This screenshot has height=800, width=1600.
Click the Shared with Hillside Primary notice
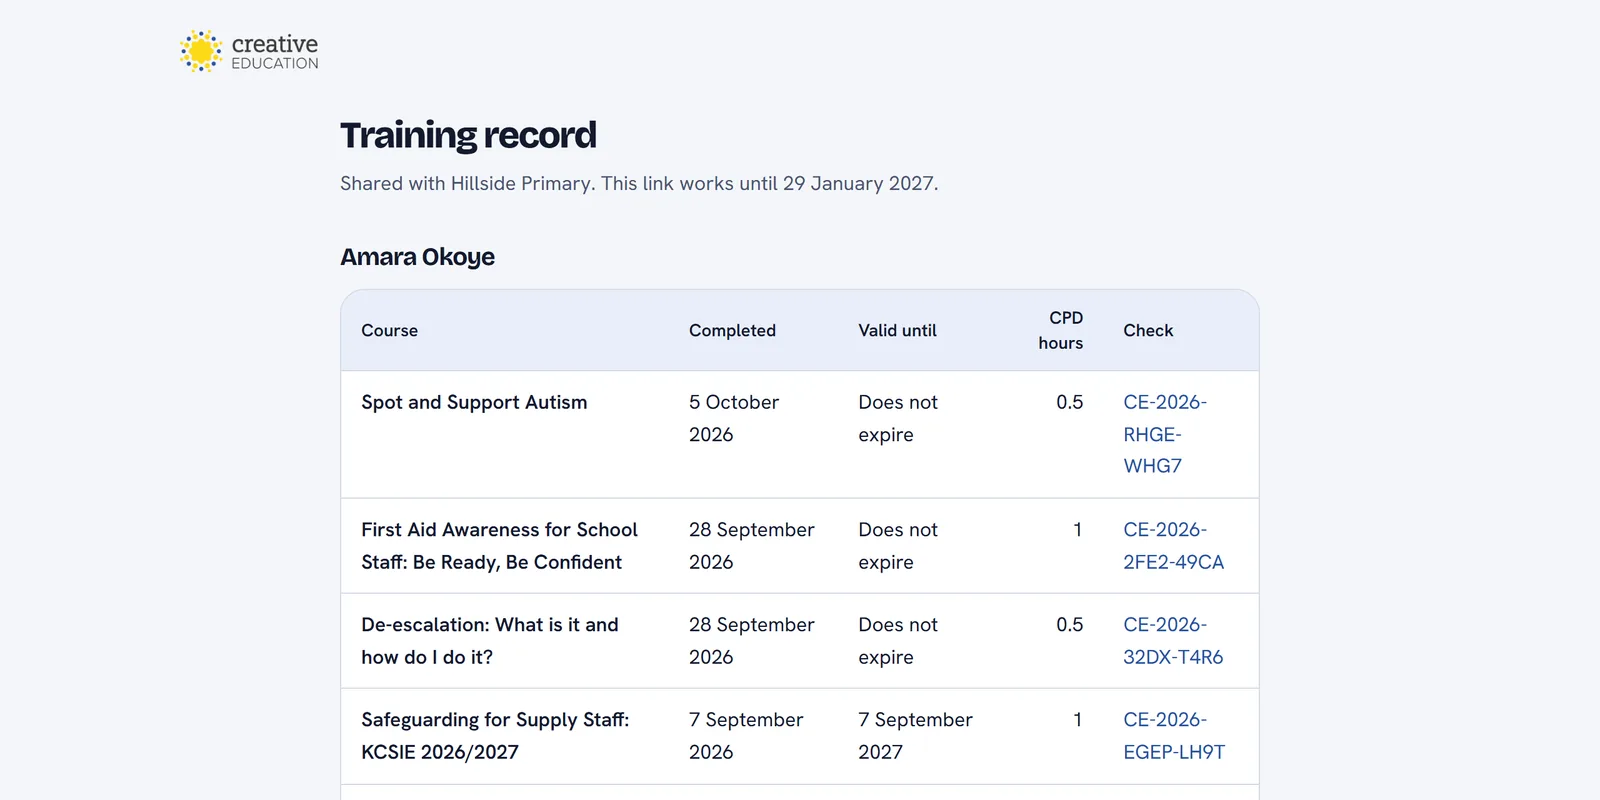point(639,184)
